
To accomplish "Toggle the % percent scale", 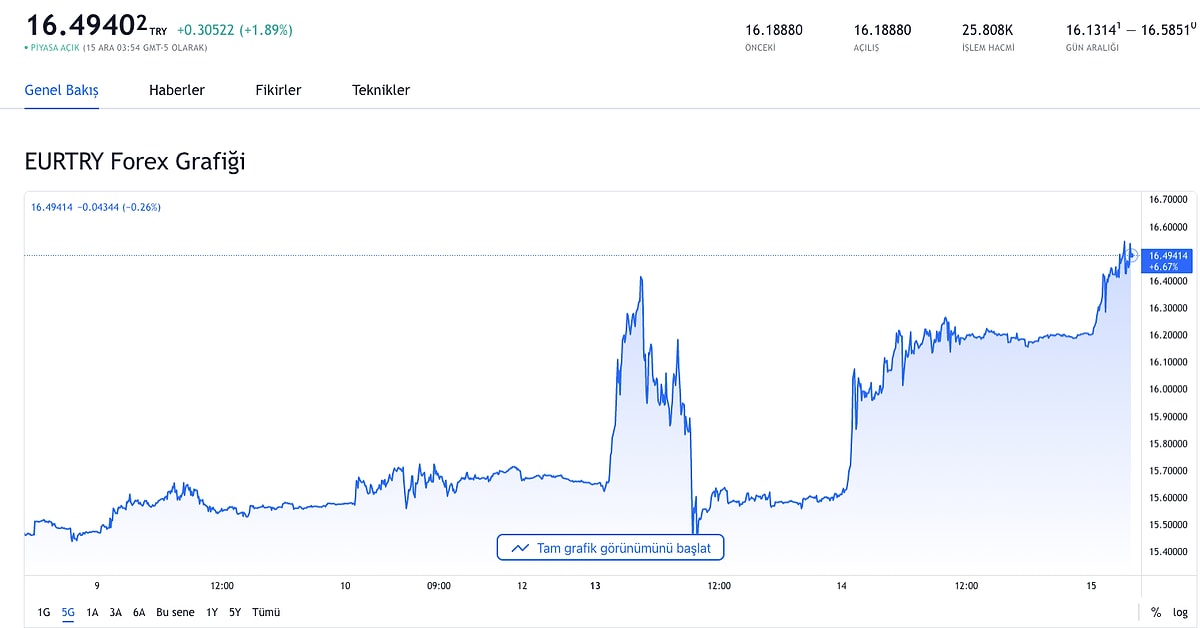I will [x=1156, y=612].
